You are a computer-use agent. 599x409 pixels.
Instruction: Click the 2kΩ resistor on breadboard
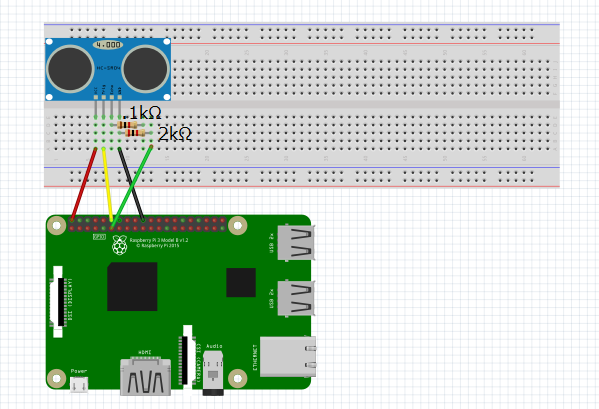(135, 133)
